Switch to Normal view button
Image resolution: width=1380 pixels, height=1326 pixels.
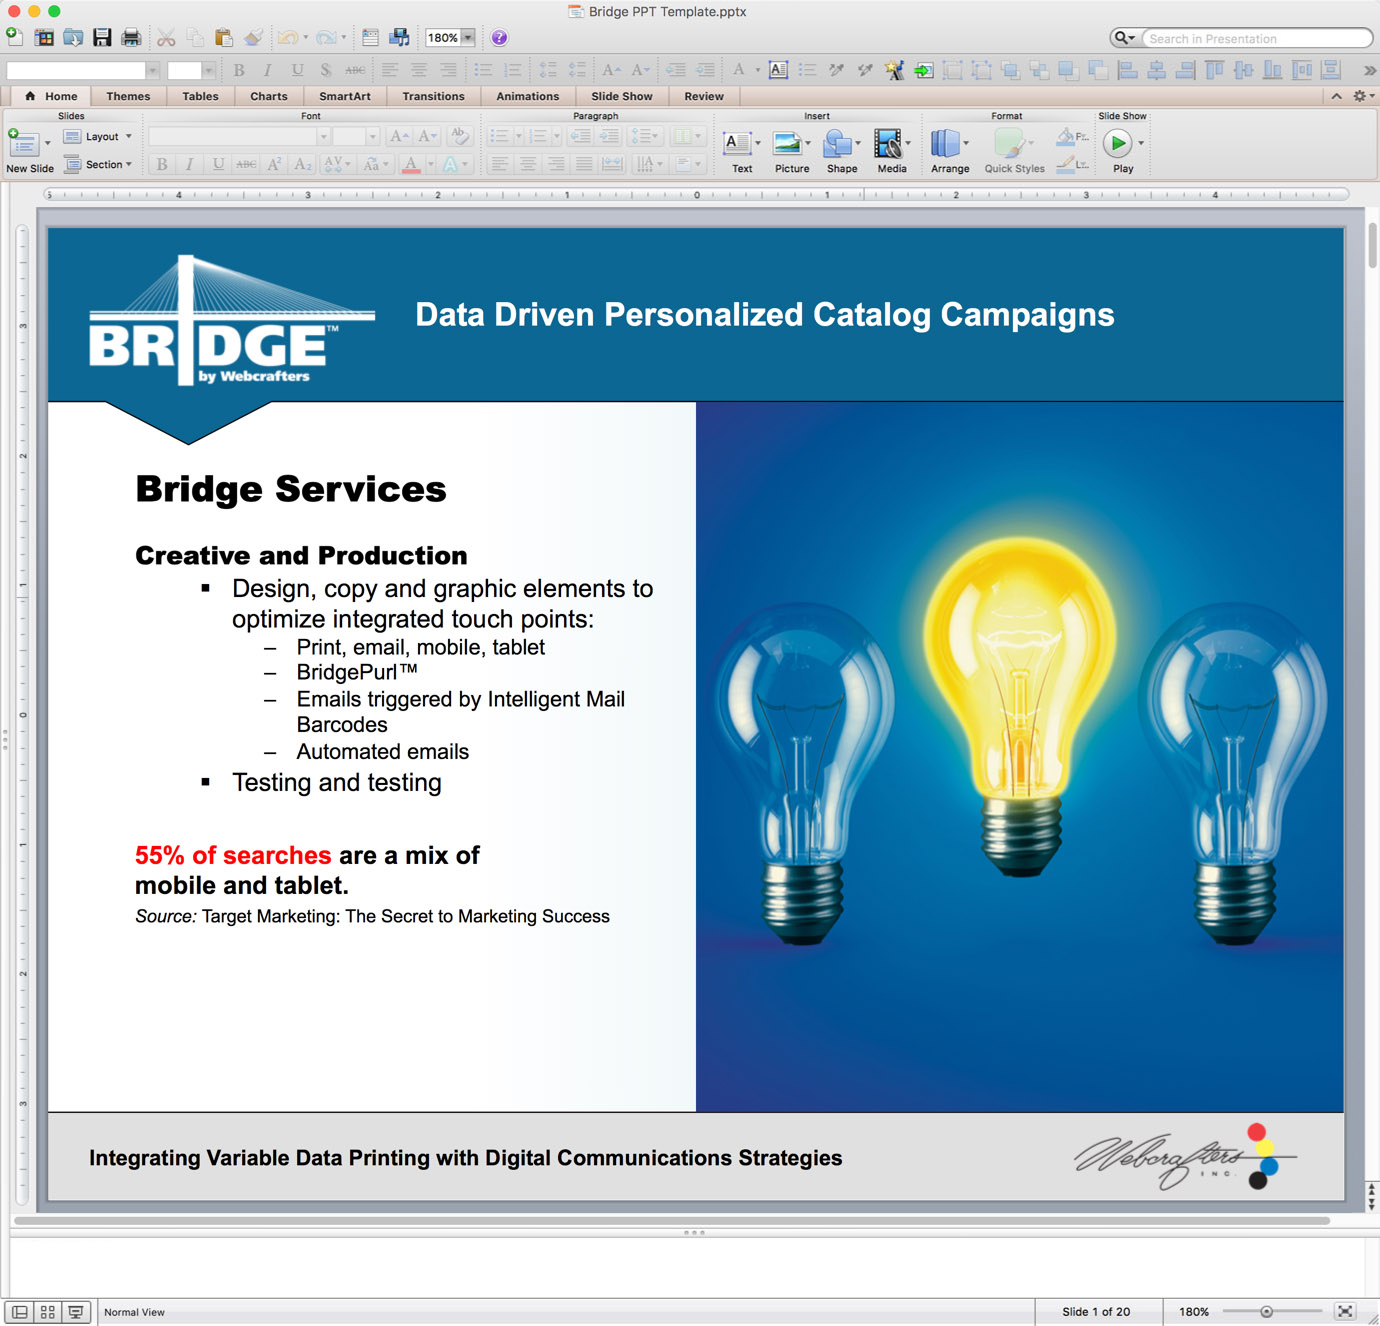point(20,1312)
